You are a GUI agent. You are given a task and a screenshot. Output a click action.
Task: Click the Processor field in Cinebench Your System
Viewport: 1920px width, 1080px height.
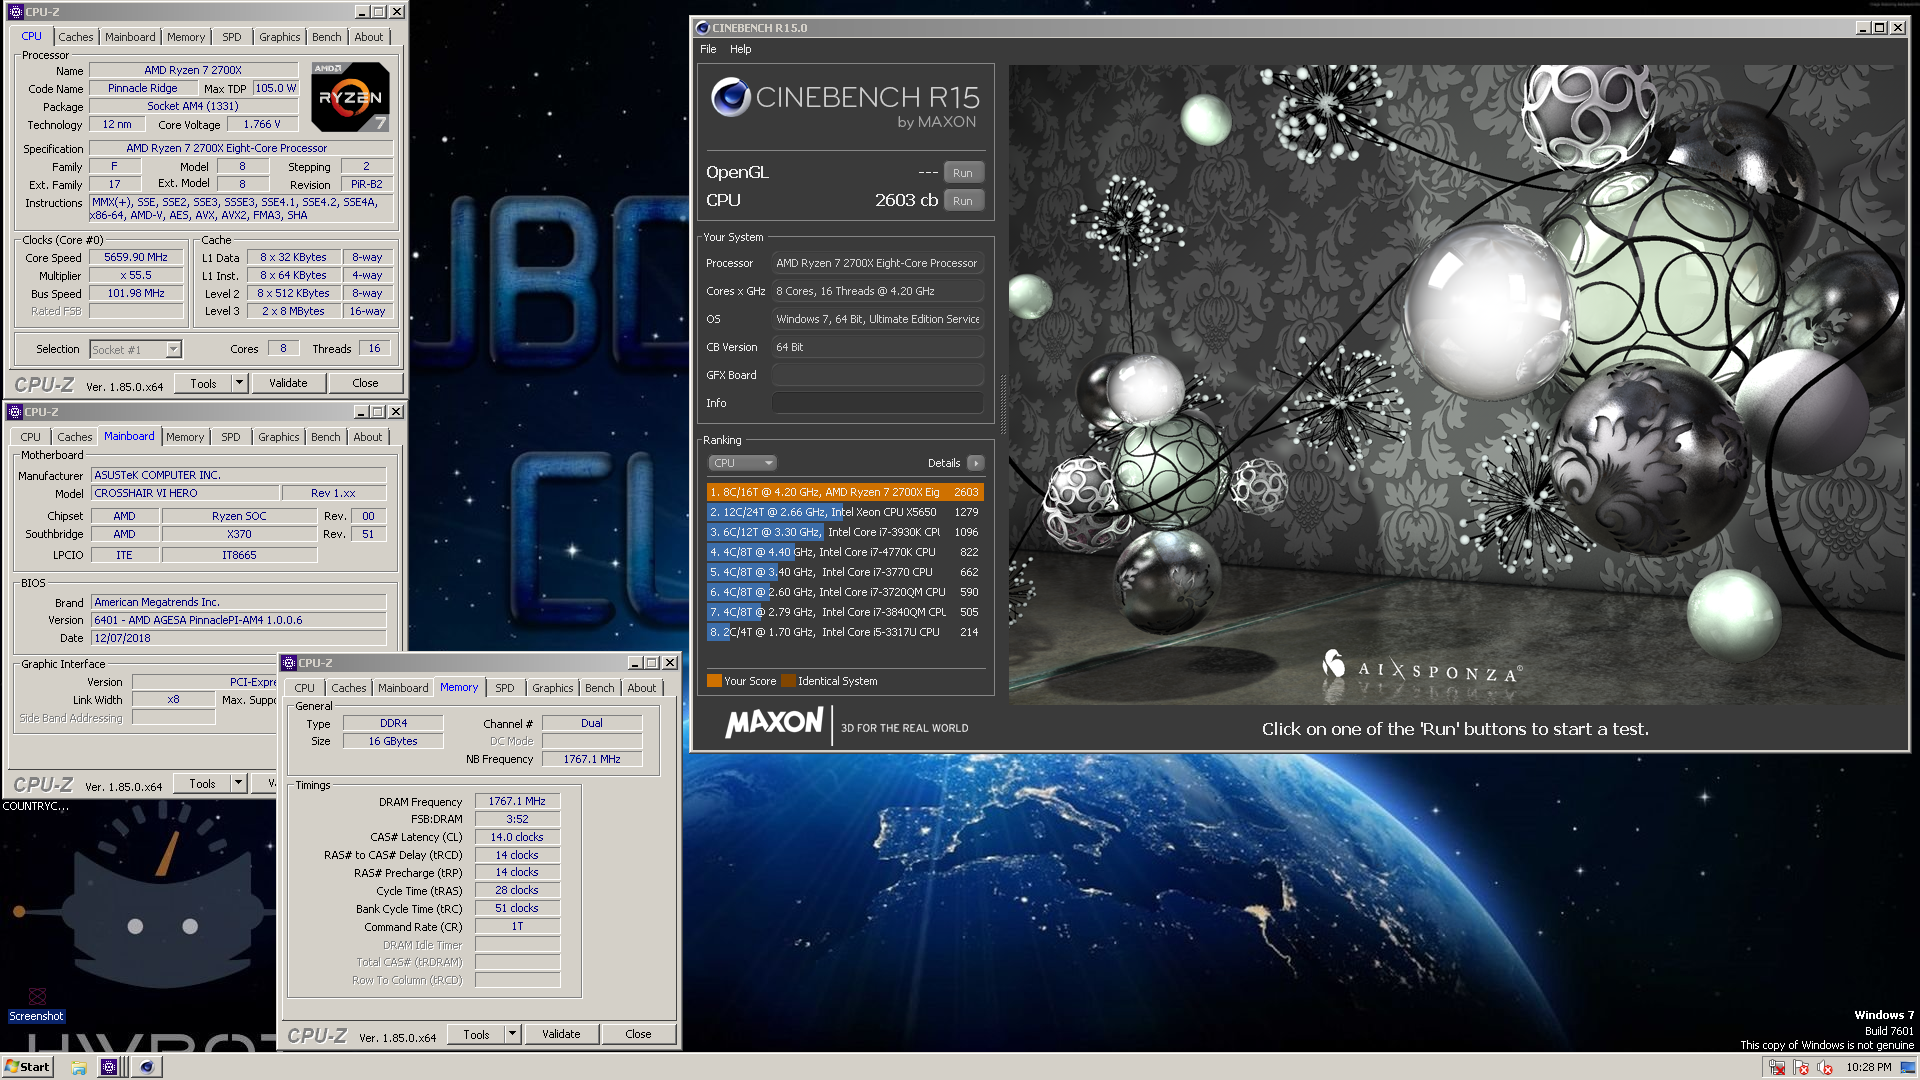877,263
